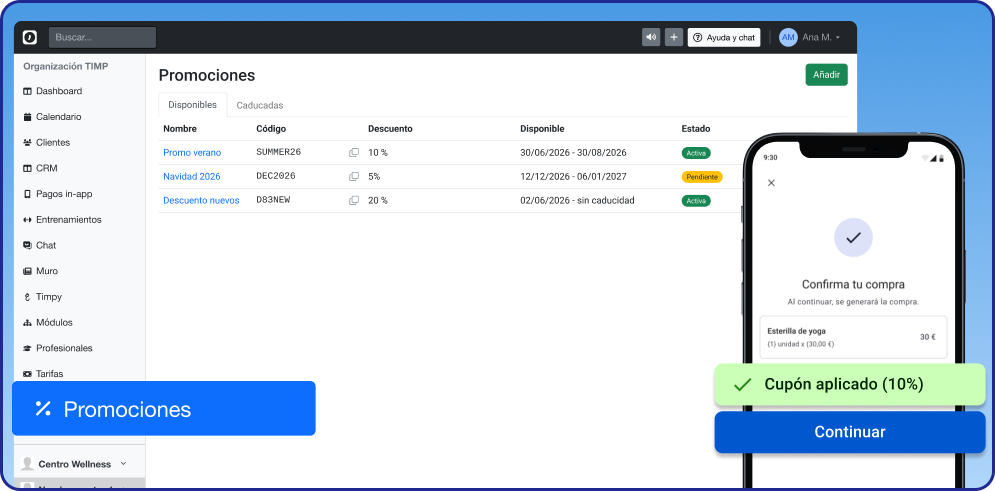This screenshot has height=491, width=995.
Task: Open the Ayuda y chat button
Action: [724, 37]
